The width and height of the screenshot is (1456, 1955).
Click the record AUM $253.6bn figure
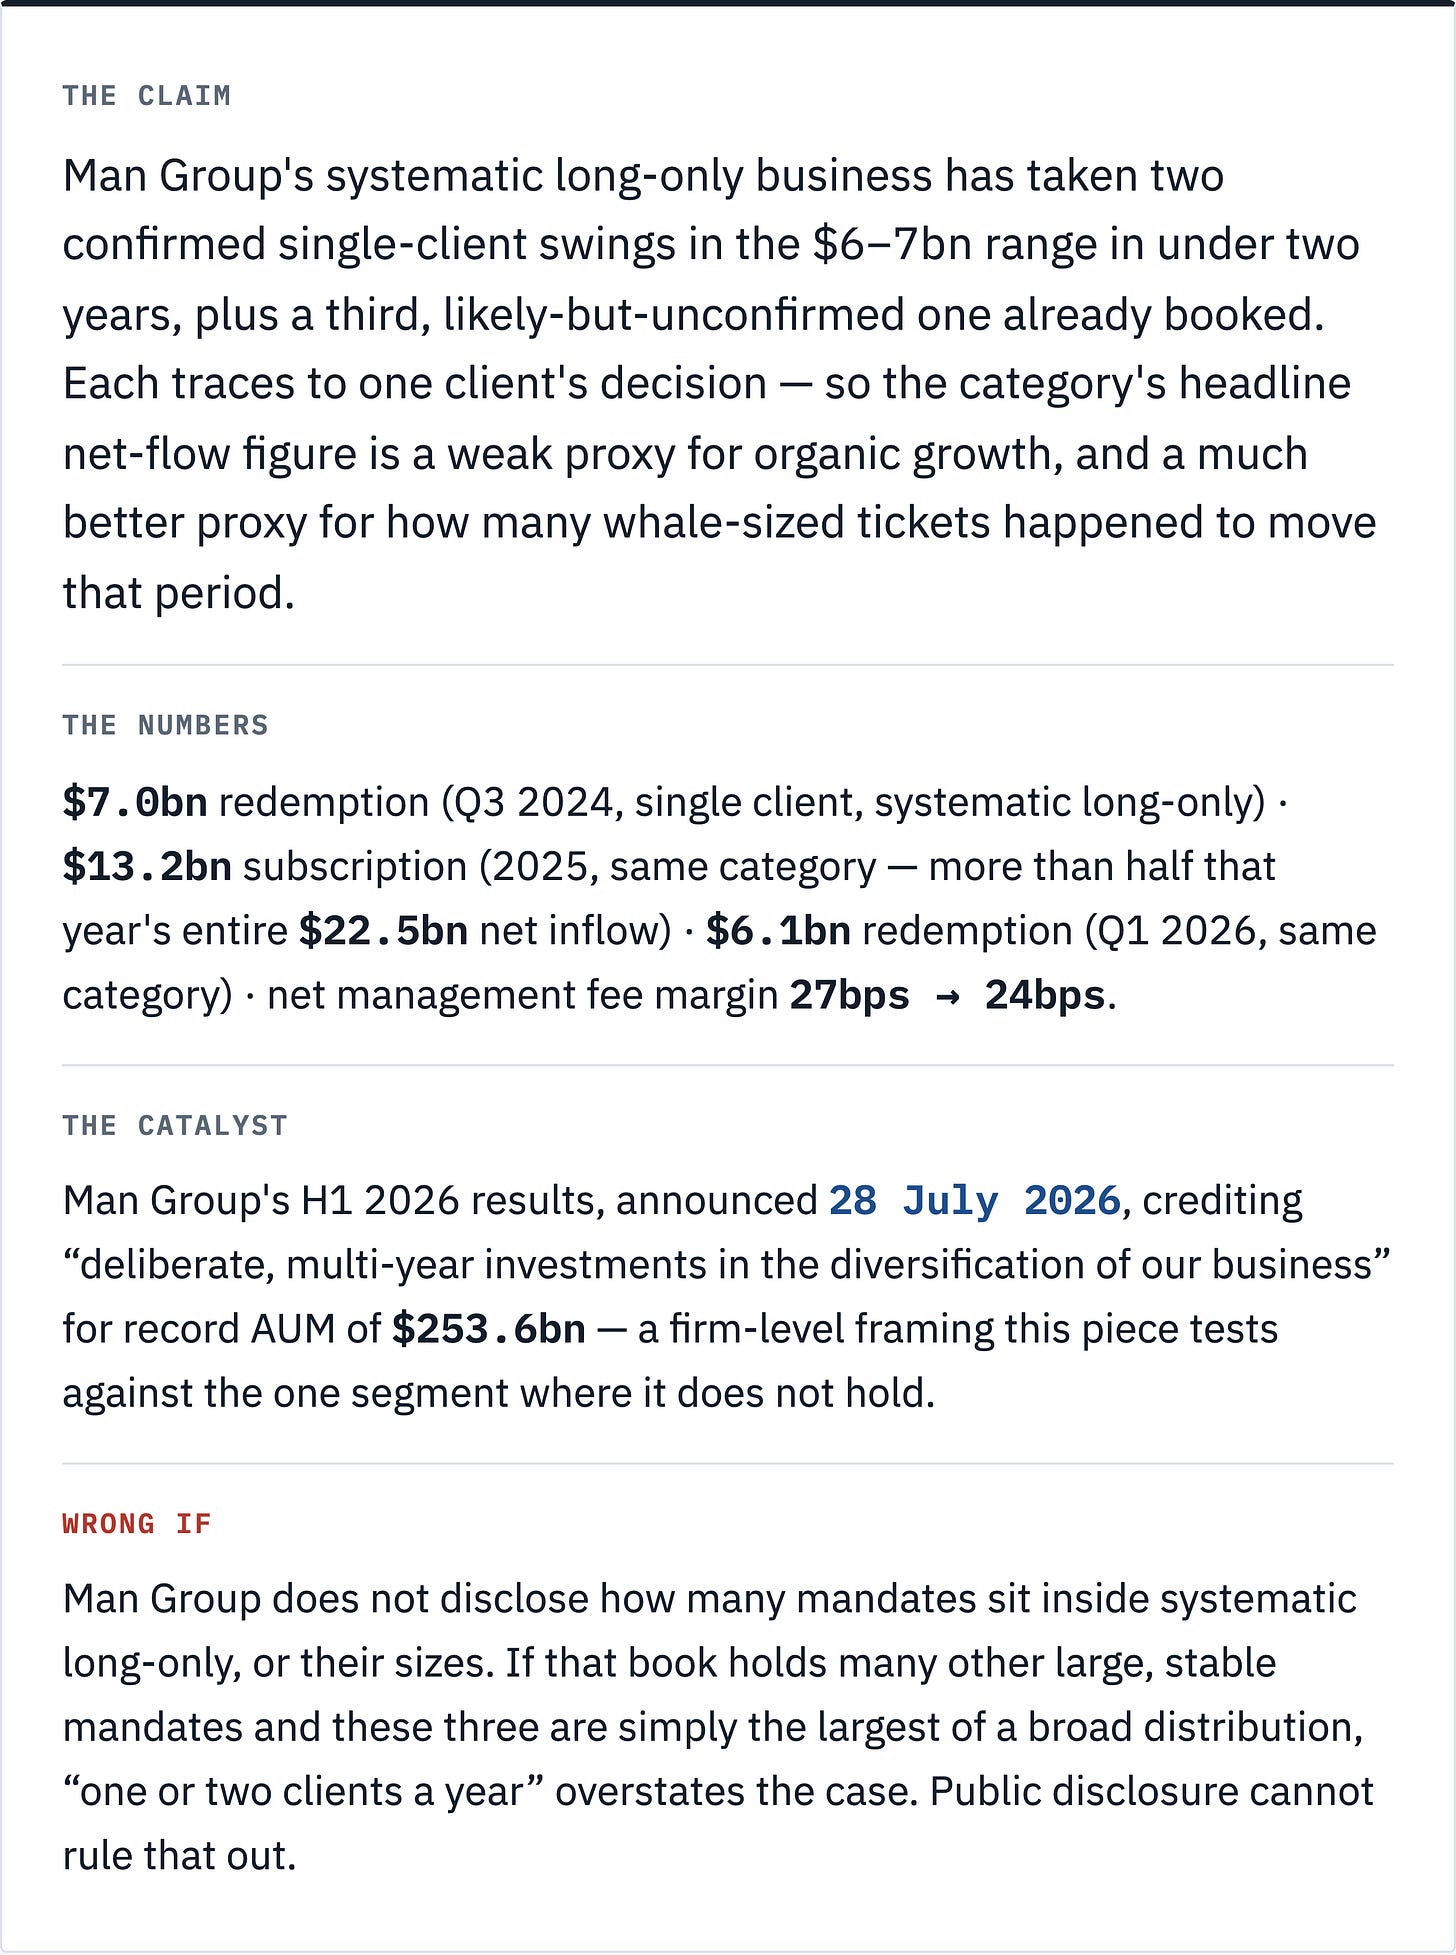click(489, 1330)
